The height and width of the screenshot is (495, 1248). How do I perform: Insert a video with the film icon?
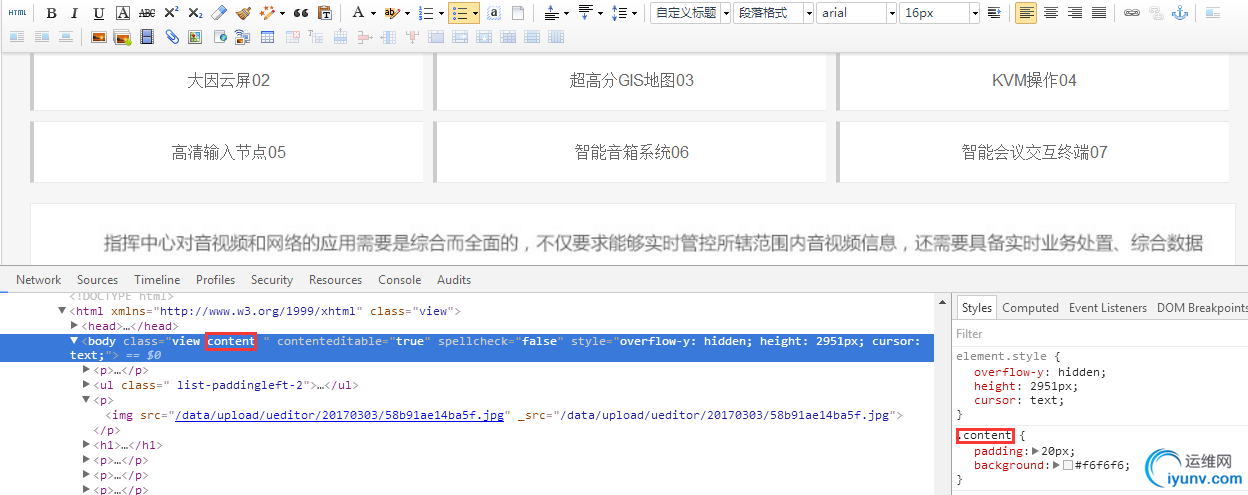pyautogui.click(x=147, y=37)
